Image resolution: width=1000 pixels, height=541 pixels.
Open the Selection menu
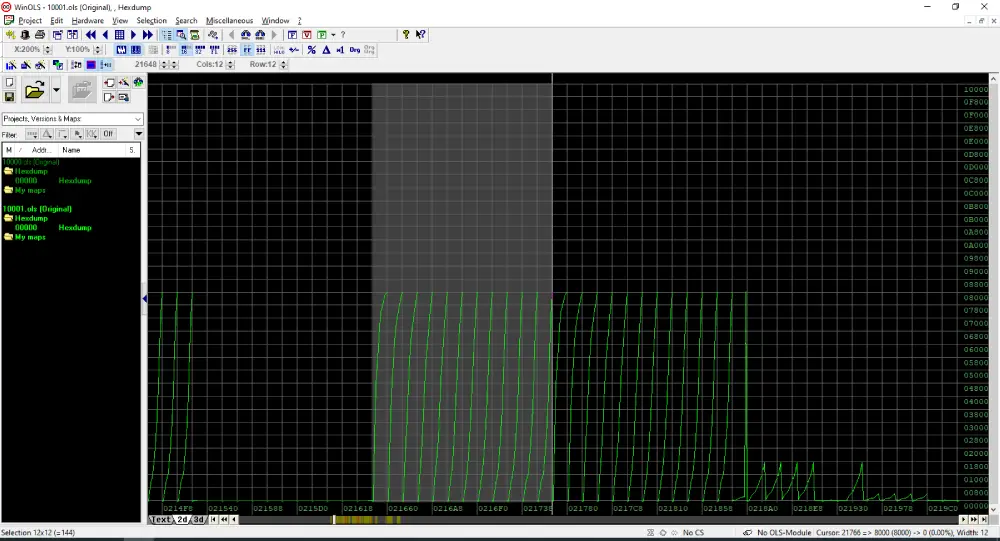(x=151, y=20)
